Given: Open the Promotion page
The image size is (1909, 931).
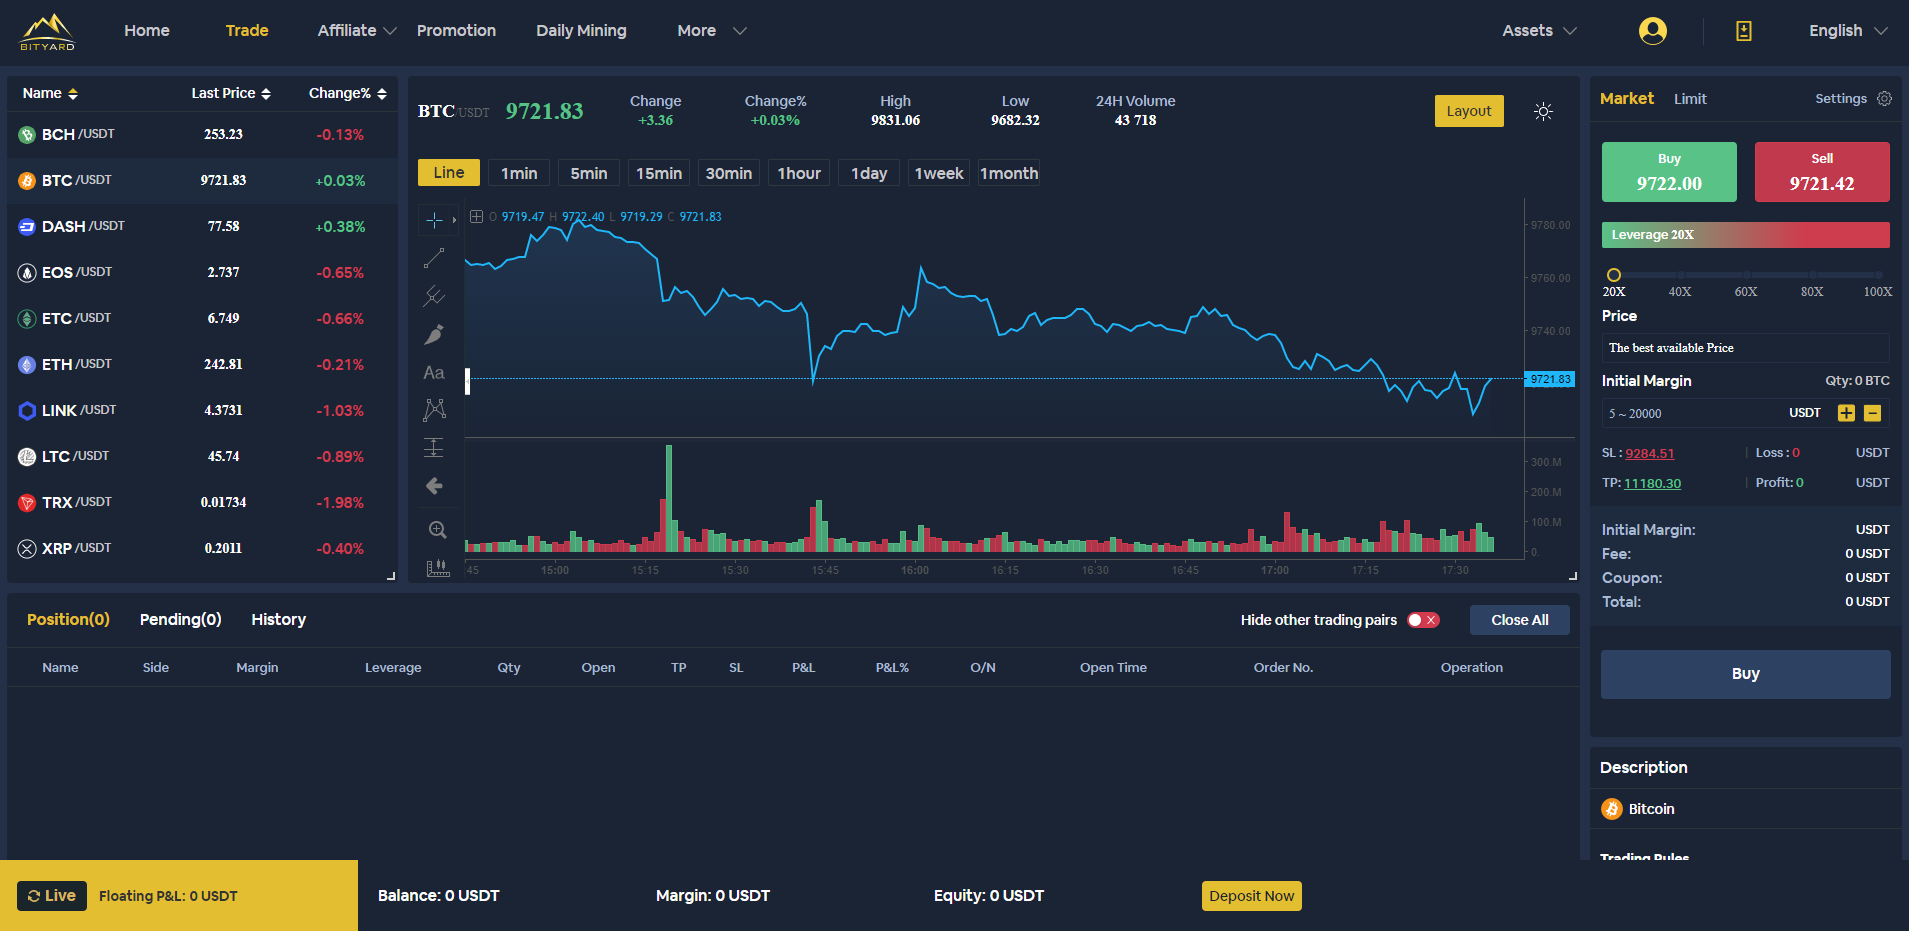Looking at the screenshot, I should click(x=456, y=31).
